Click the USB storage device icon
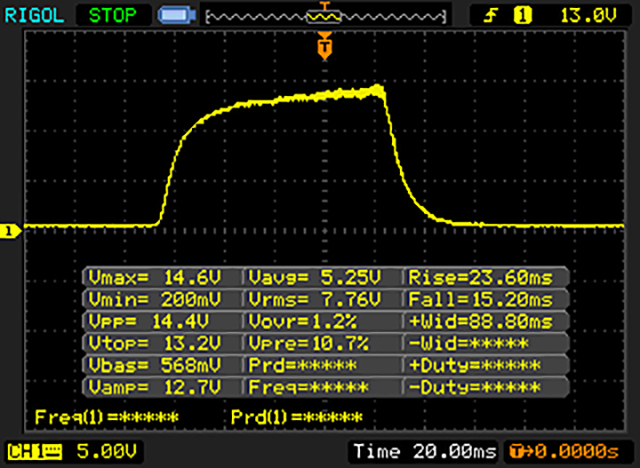 click(x=177, y=15)
